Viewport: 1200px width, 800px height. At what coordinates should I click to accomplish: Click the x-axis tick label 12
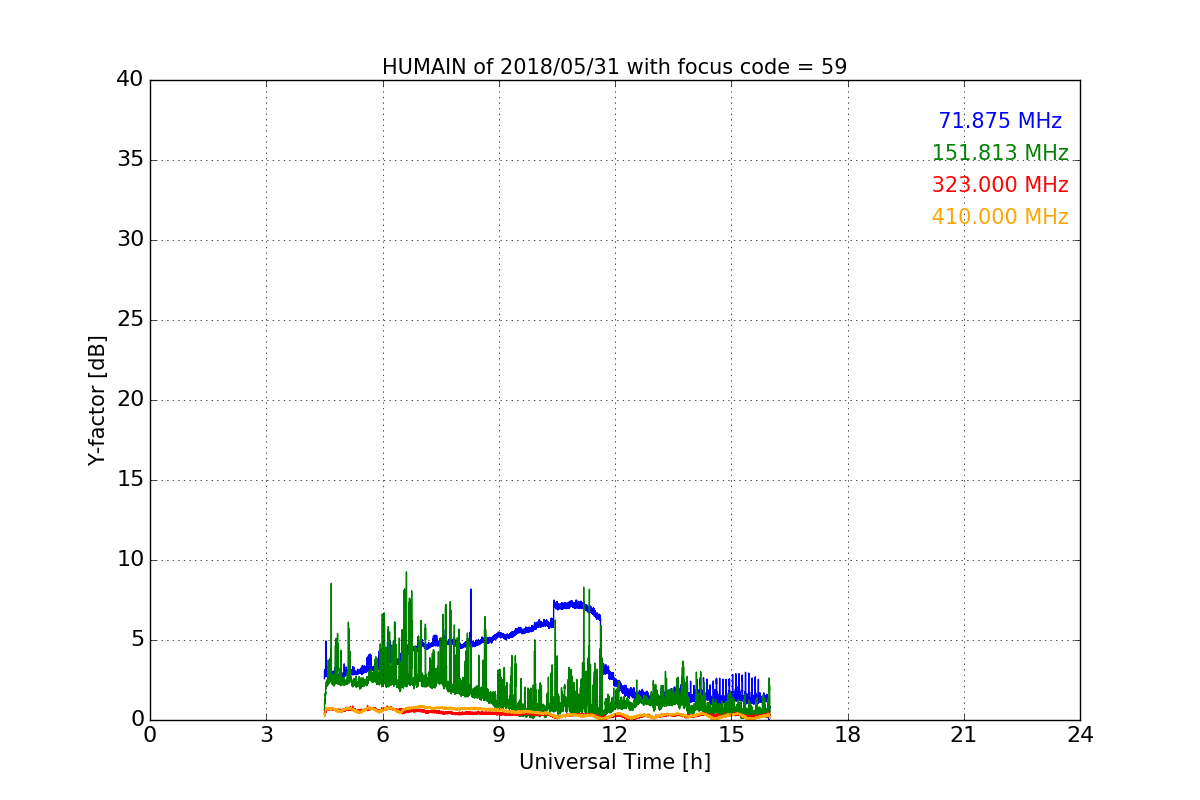tap(615, 735)
